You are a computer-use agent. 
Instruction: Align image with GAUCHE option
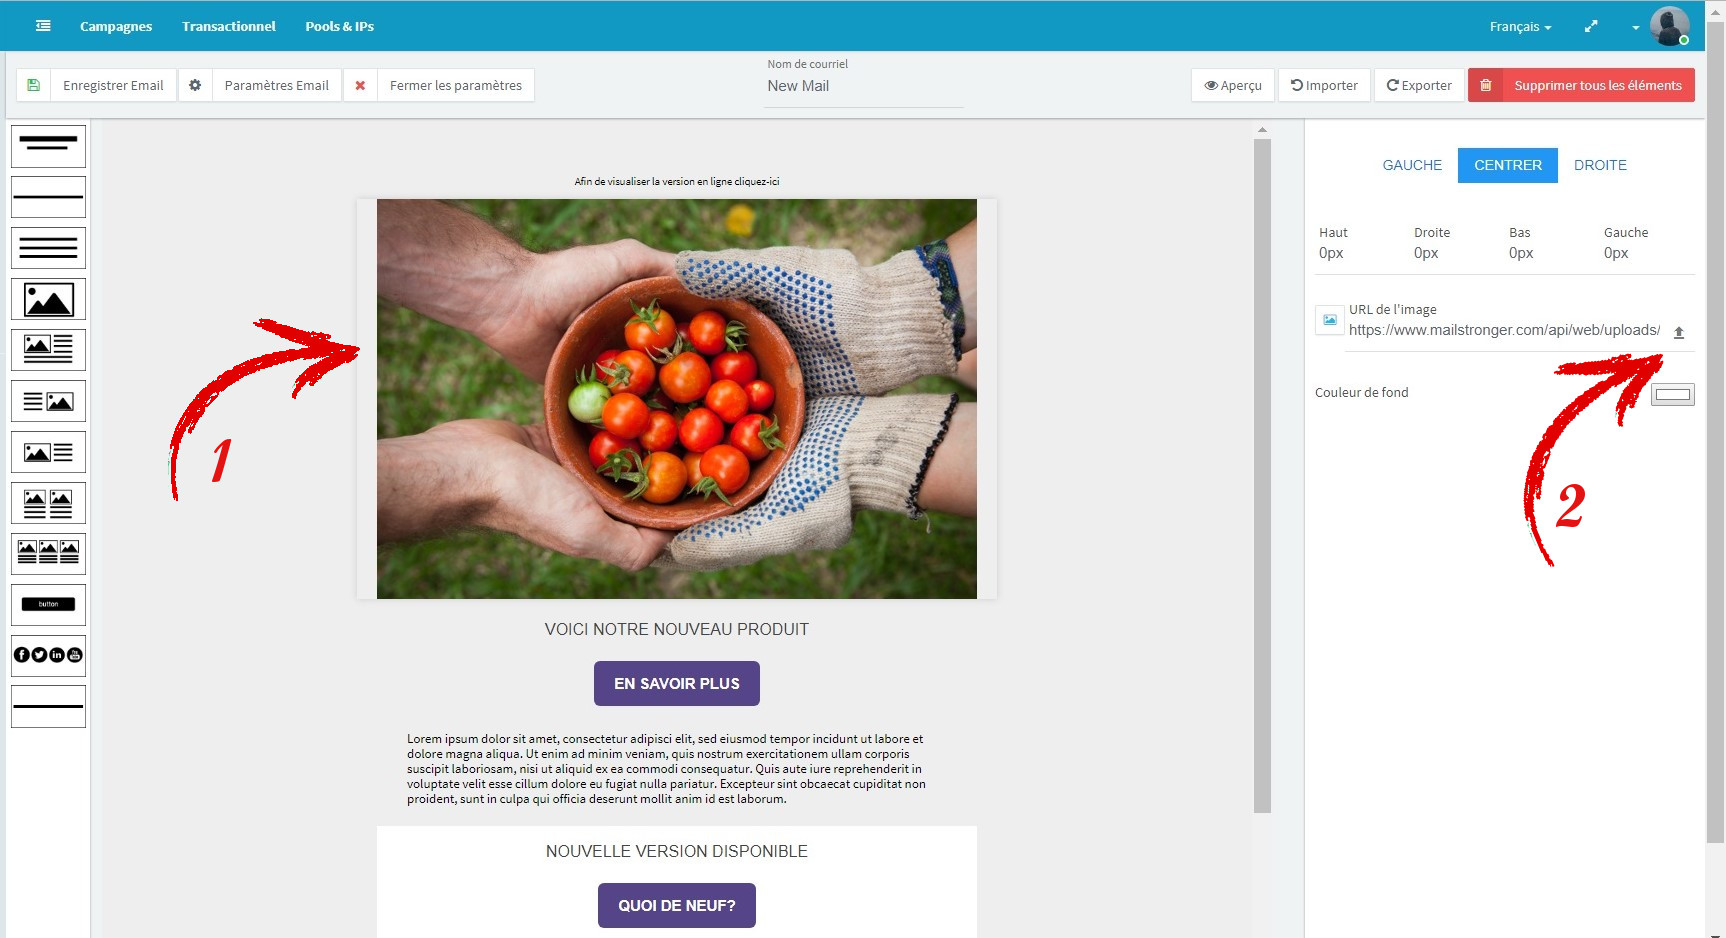coord(1412,165)
